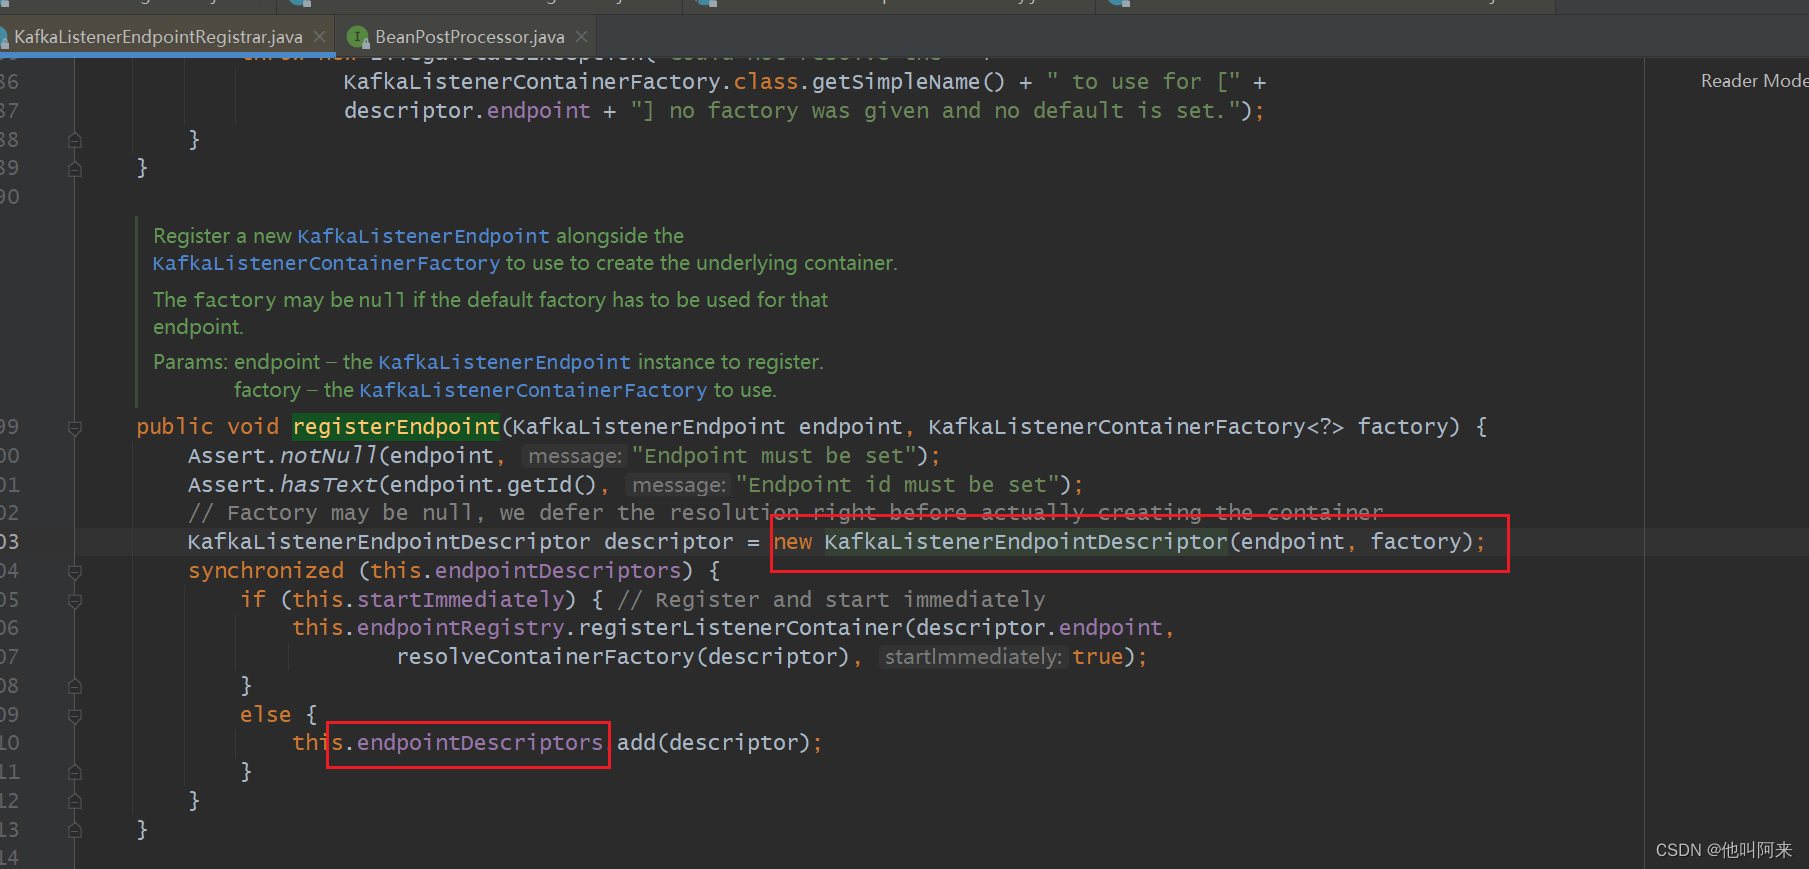Click the '// Register and start immediately' comment
The height and width of the screenshot is (869, 1809).
[x=832, y=600]
